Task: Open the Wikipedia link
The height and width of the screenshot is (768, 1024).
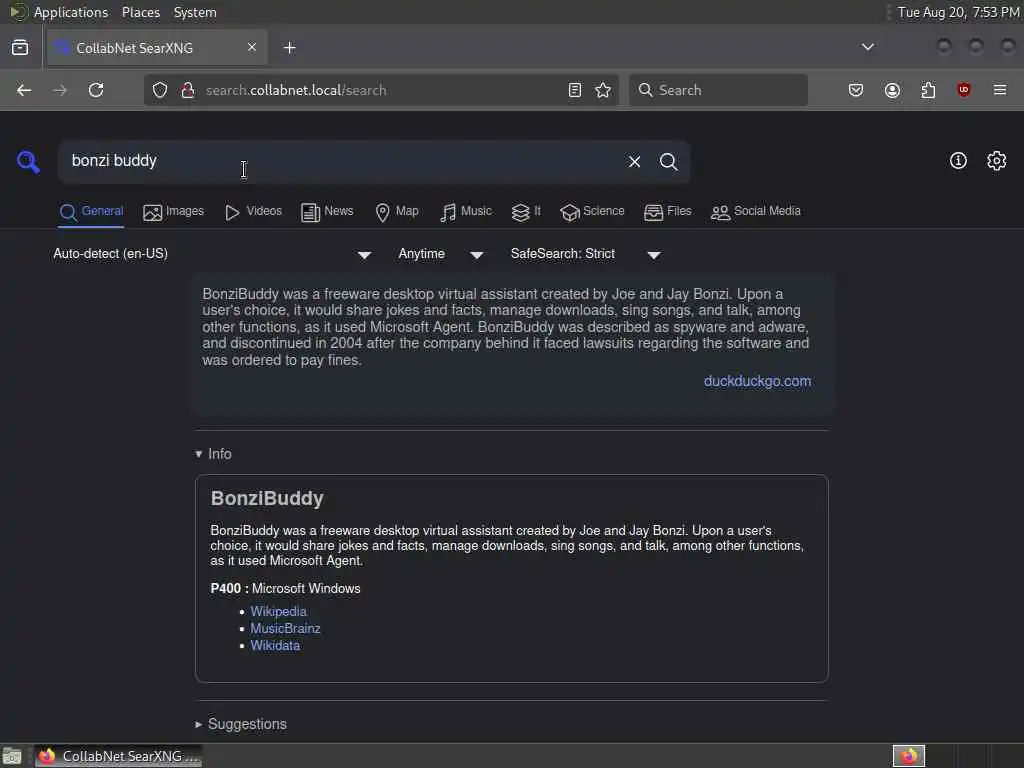Action: (x=278, y=612)
